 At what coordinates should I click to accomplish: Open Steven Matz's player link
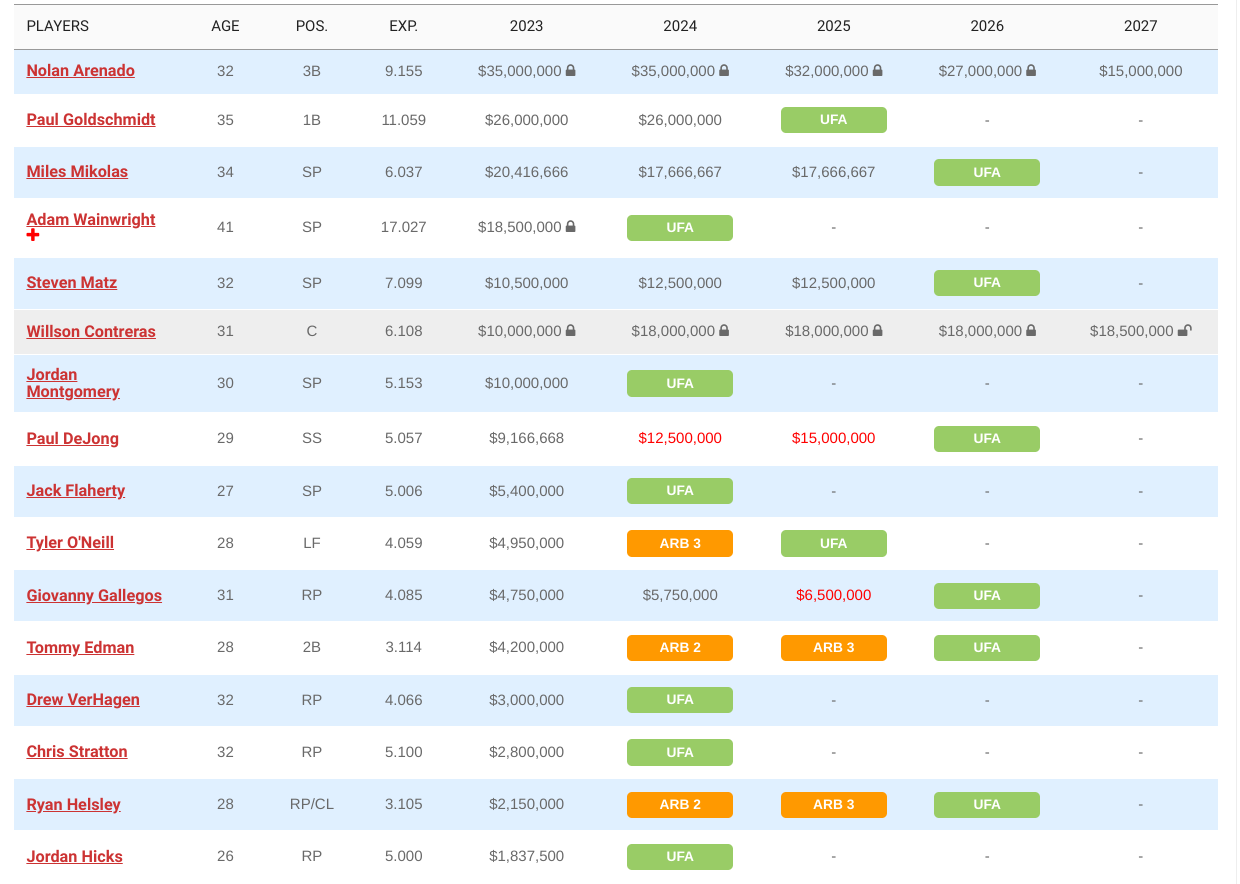[72, 283]
